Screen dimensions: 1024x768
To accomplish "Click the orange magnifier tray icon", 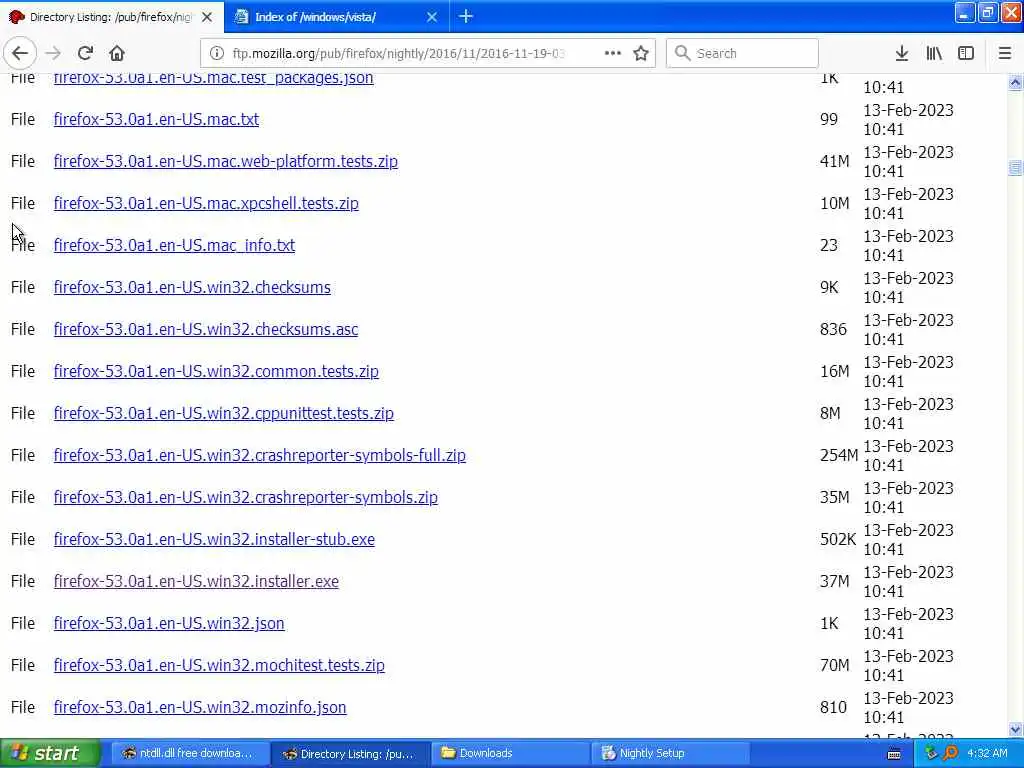I will [951, 753].
